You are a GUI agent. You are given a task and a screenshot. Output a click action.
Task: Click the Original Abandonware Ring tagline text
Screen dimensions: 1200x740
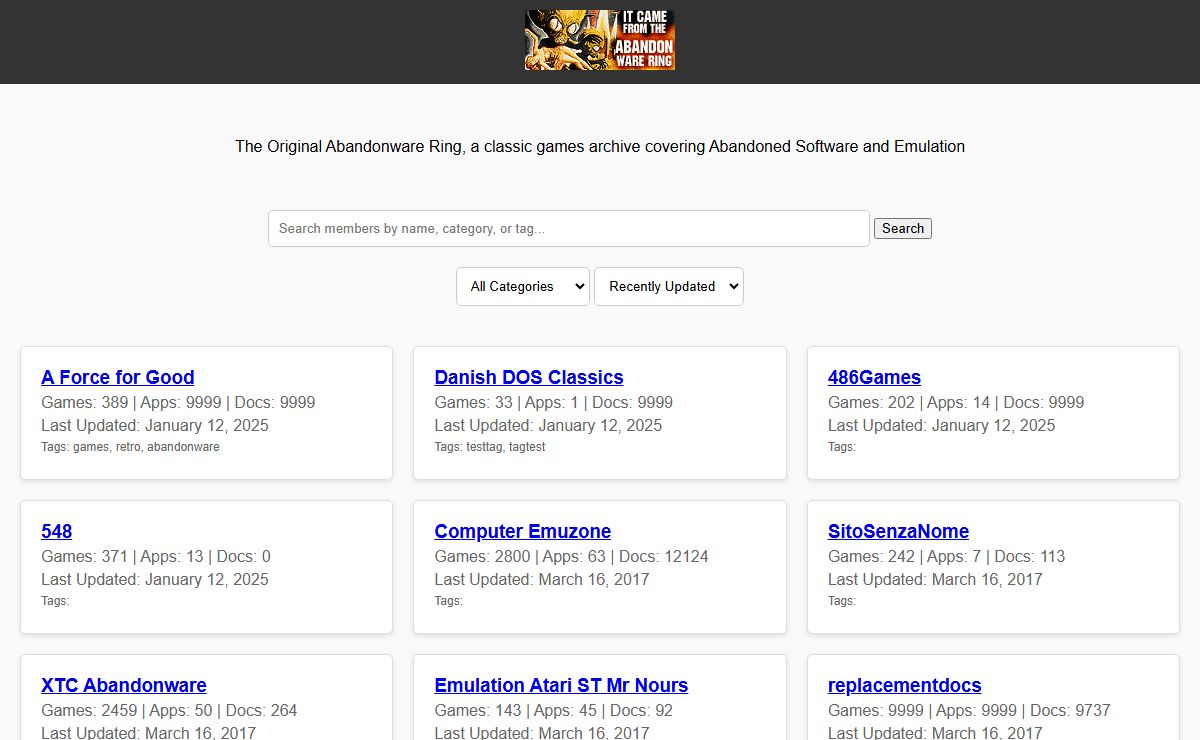[600, 146]
